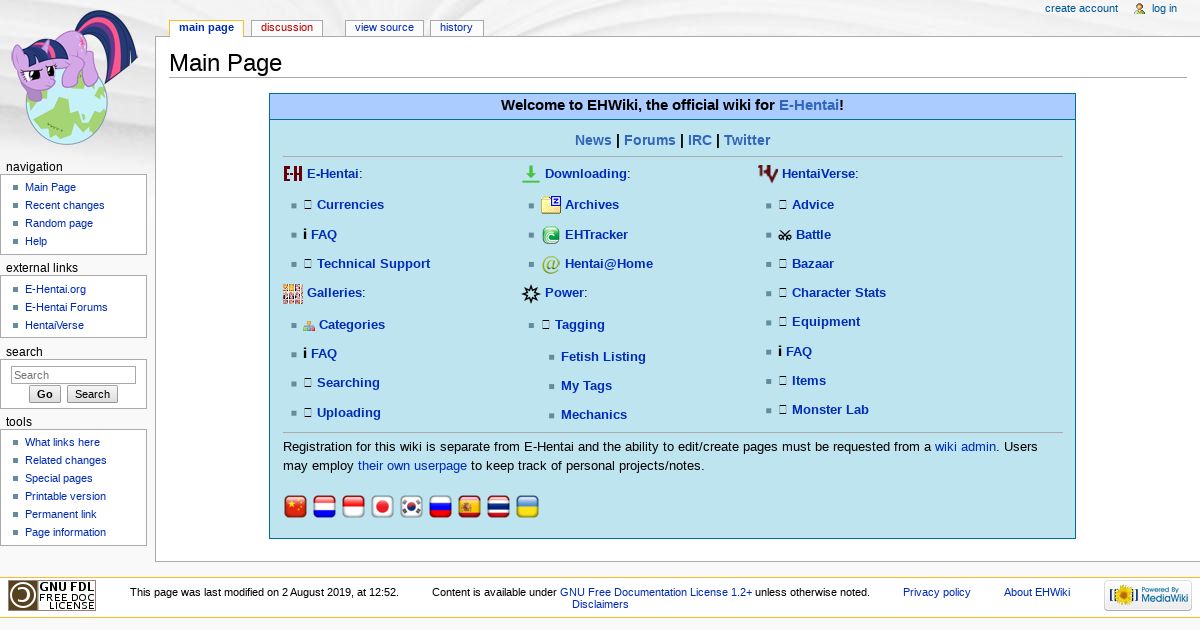Click the HentaiVerse HV logo icon
The height and width of the screenshot is (630, 1200).
[767, 174]
